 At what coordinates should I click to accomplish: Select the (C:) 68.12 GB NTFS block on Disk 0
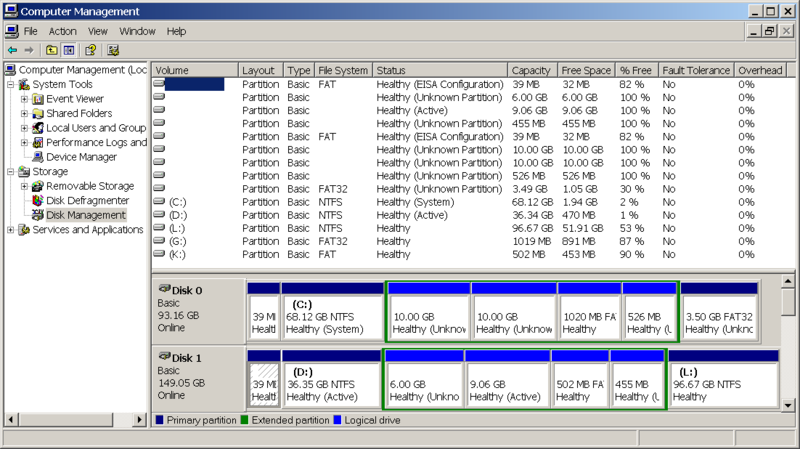[333, 312]
